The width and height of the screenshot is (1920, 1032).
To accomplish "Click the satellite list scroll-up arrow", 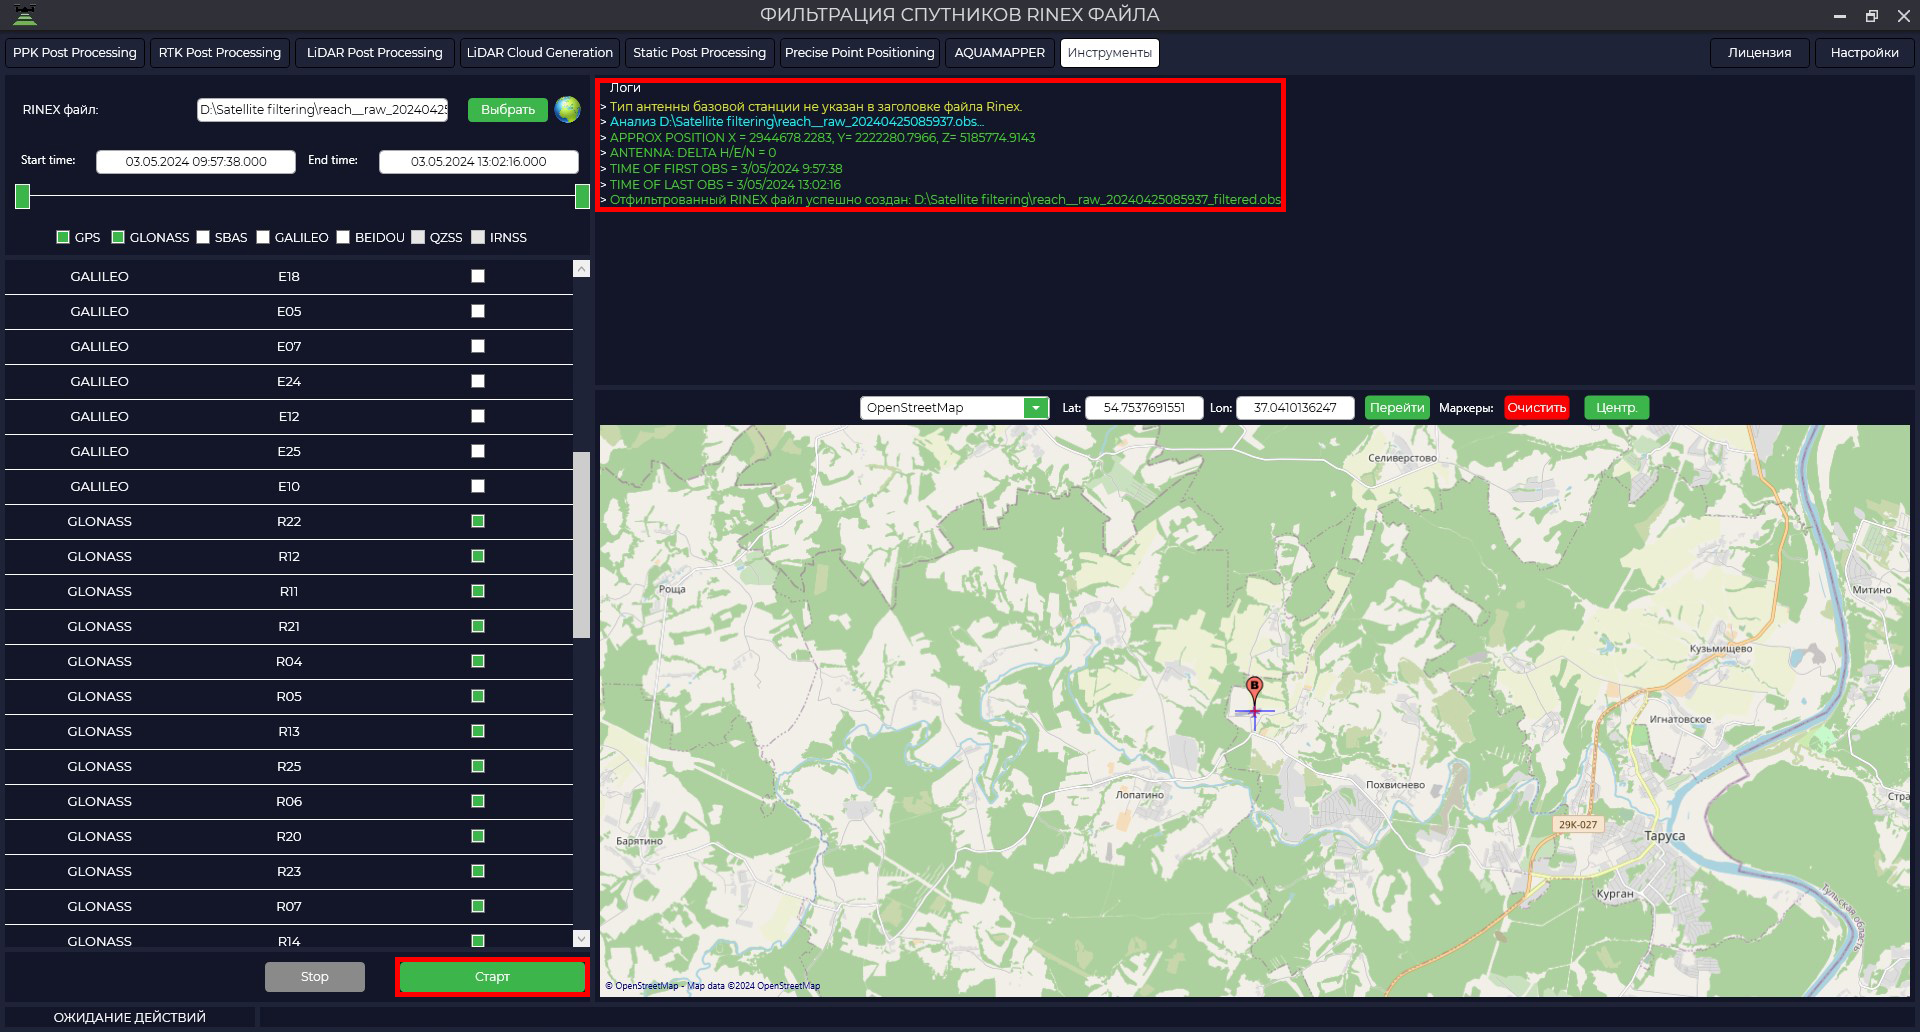I will [581, 268].
